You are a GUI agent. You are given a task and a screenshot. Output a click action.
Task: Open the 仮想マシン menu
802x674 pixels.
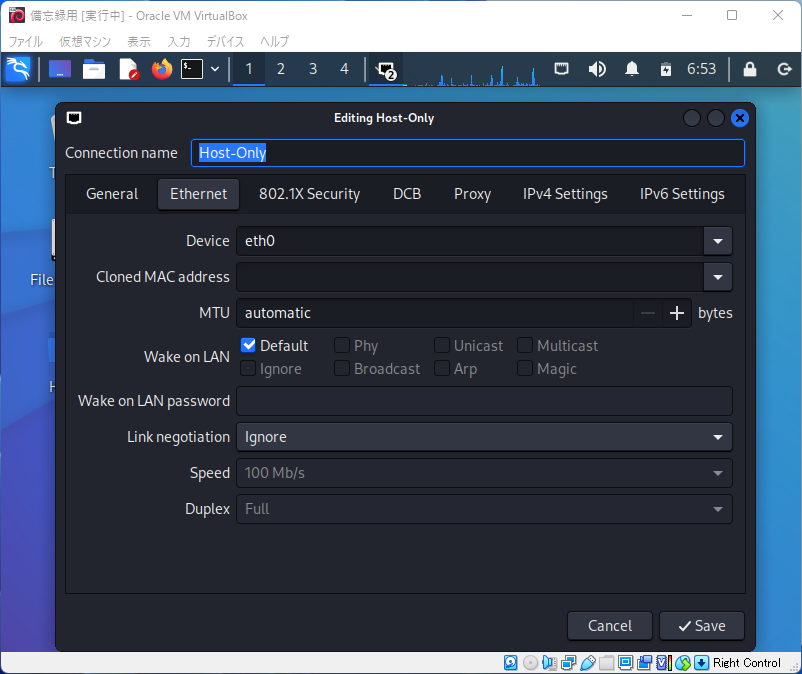click(x=85, y=41)
